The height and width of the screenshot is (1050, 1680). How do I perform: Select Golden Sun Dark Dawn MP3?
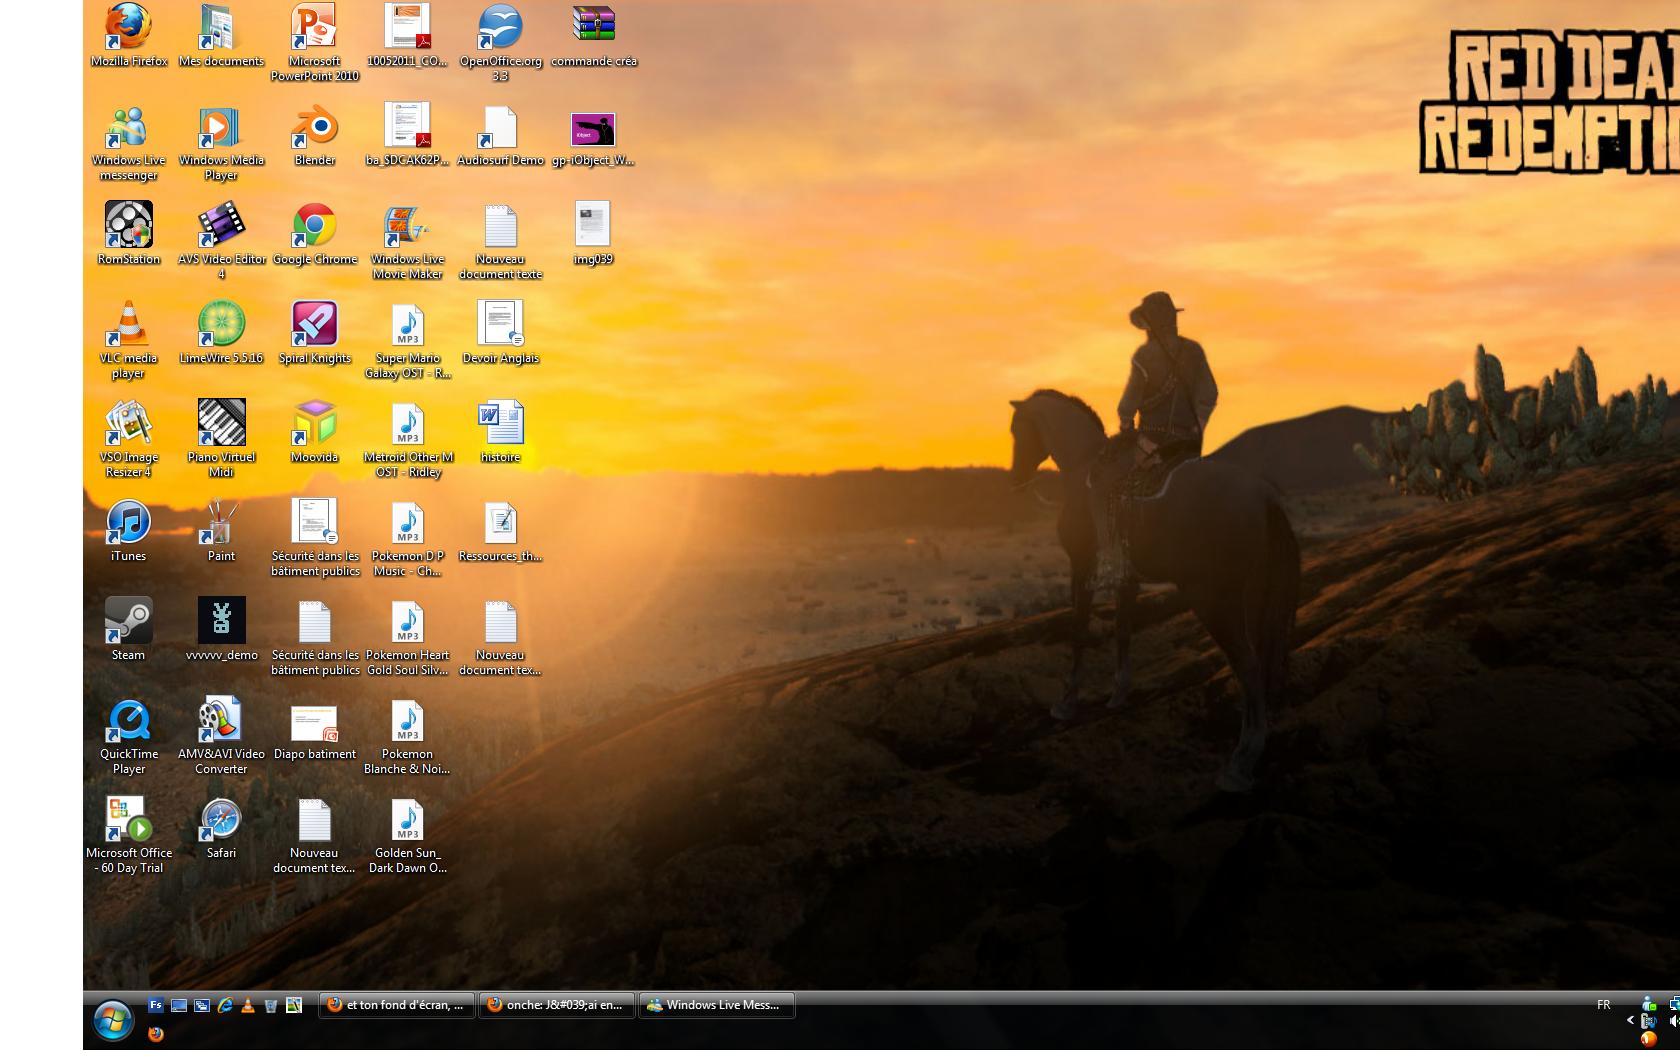(x=407, y=835)
